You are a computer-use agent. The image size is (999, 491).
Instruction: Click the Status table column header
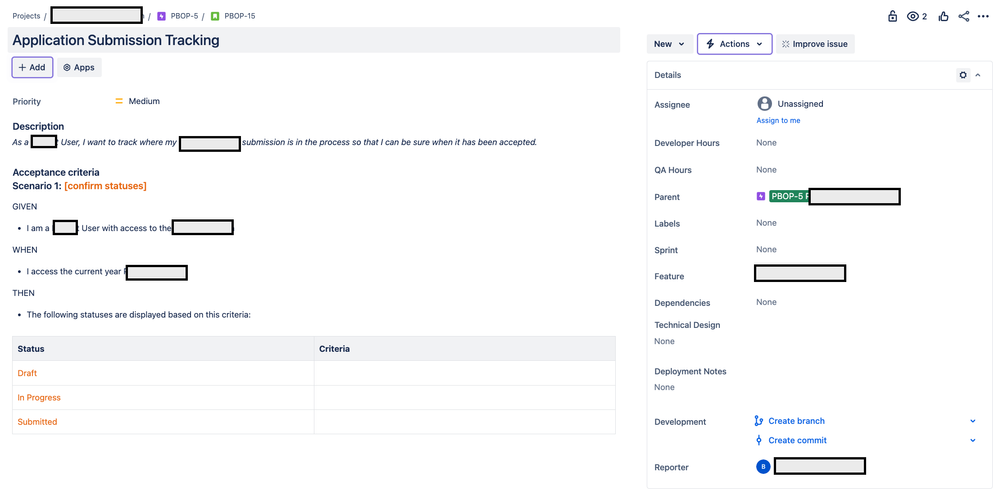tap(163, 349)
